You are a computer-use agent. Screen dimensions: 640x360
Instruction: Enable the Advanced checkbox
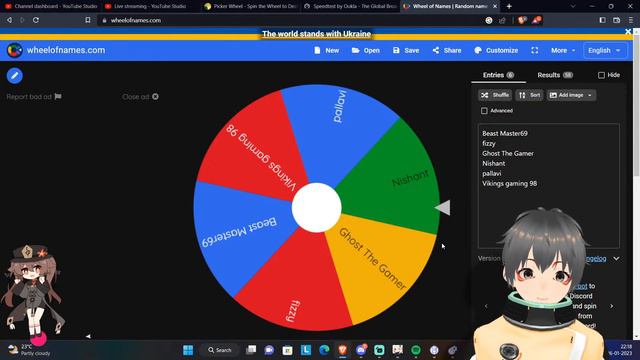(484, 111)
